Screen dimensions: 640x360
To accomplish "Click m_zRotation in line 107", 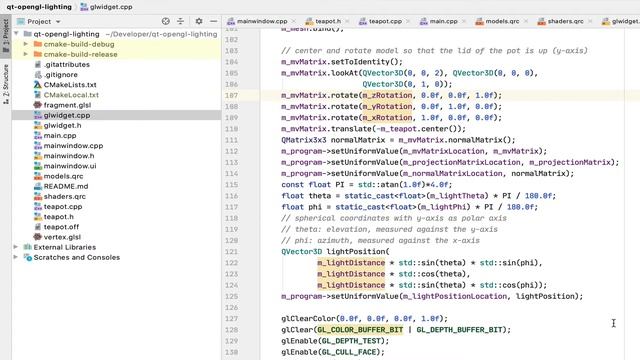I will 387,95.
